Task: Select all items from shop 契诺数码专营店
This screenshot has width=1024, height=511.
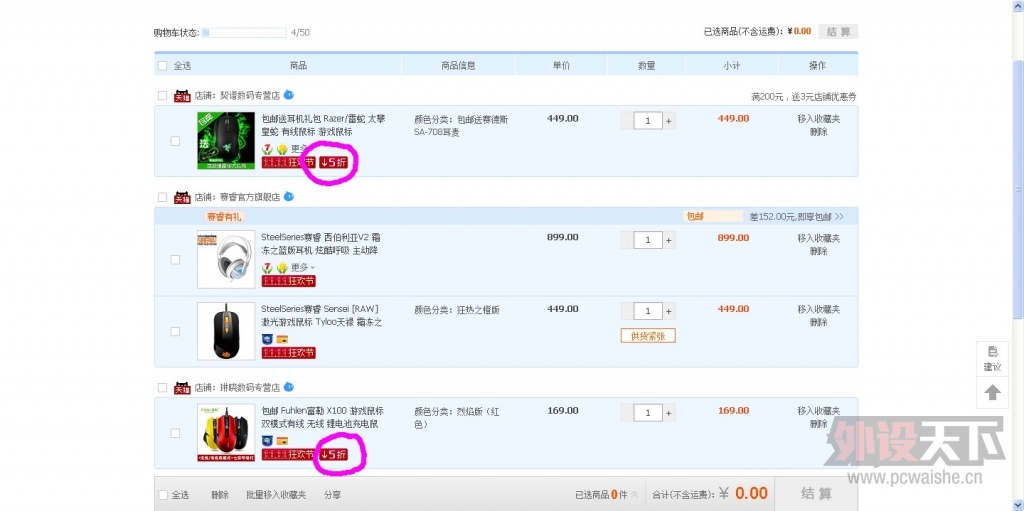Action: pyautogui.click(x=163, y=95)
